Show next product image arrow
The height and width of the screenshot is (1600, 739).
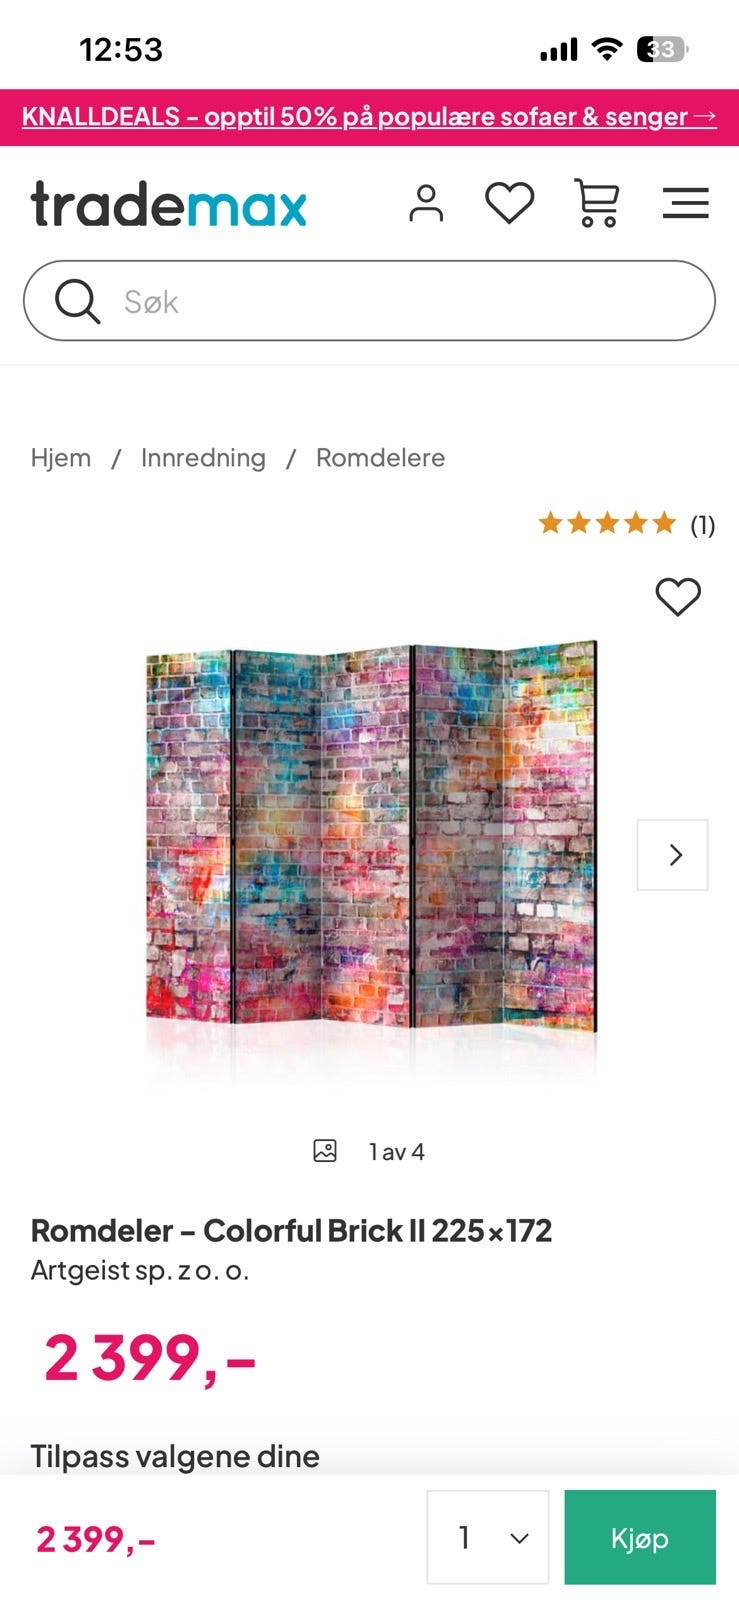tap(673, 855)
